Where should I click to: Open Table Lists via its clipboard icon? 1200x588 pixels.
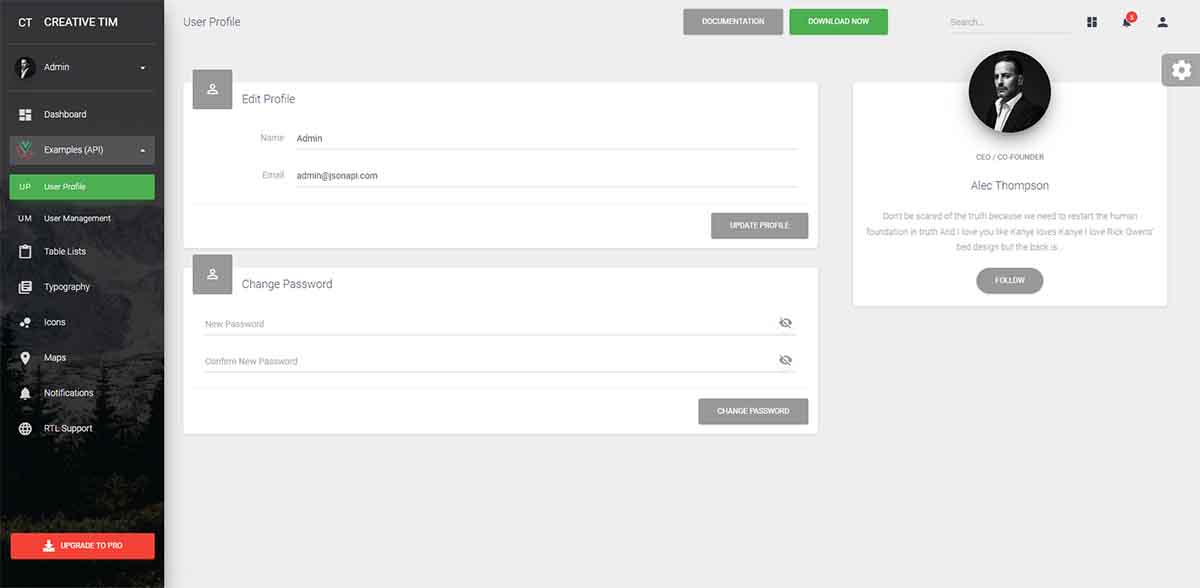click(24, 251)
